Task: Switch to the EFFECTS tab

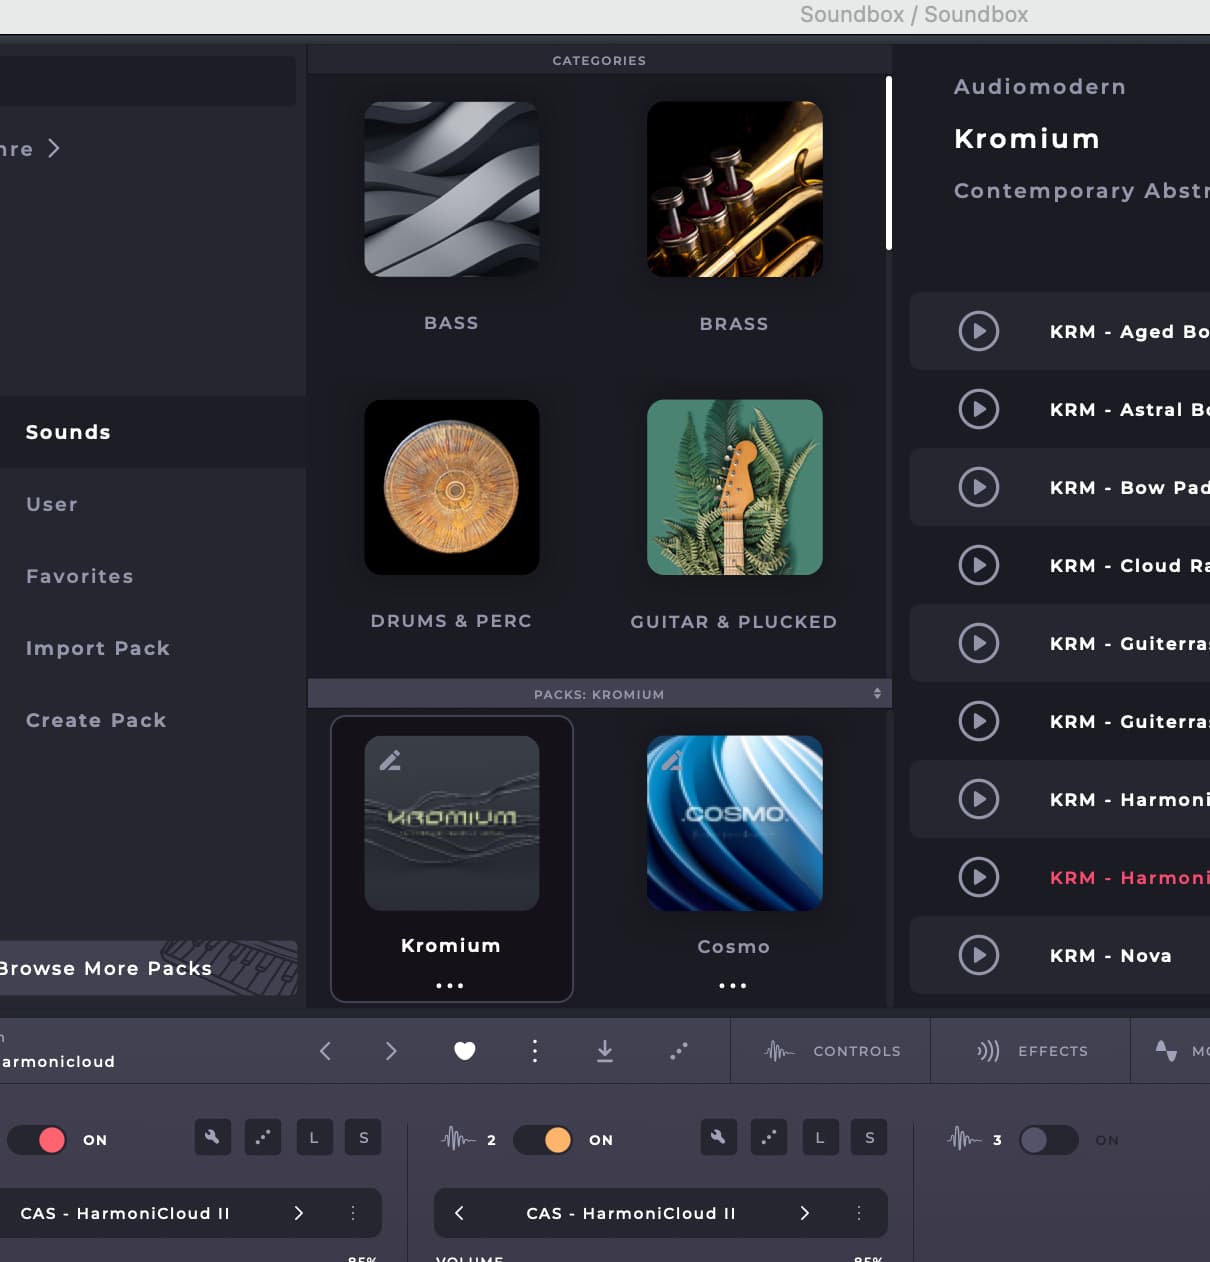Action: pyautogui.click(x=1031, y=1051)
